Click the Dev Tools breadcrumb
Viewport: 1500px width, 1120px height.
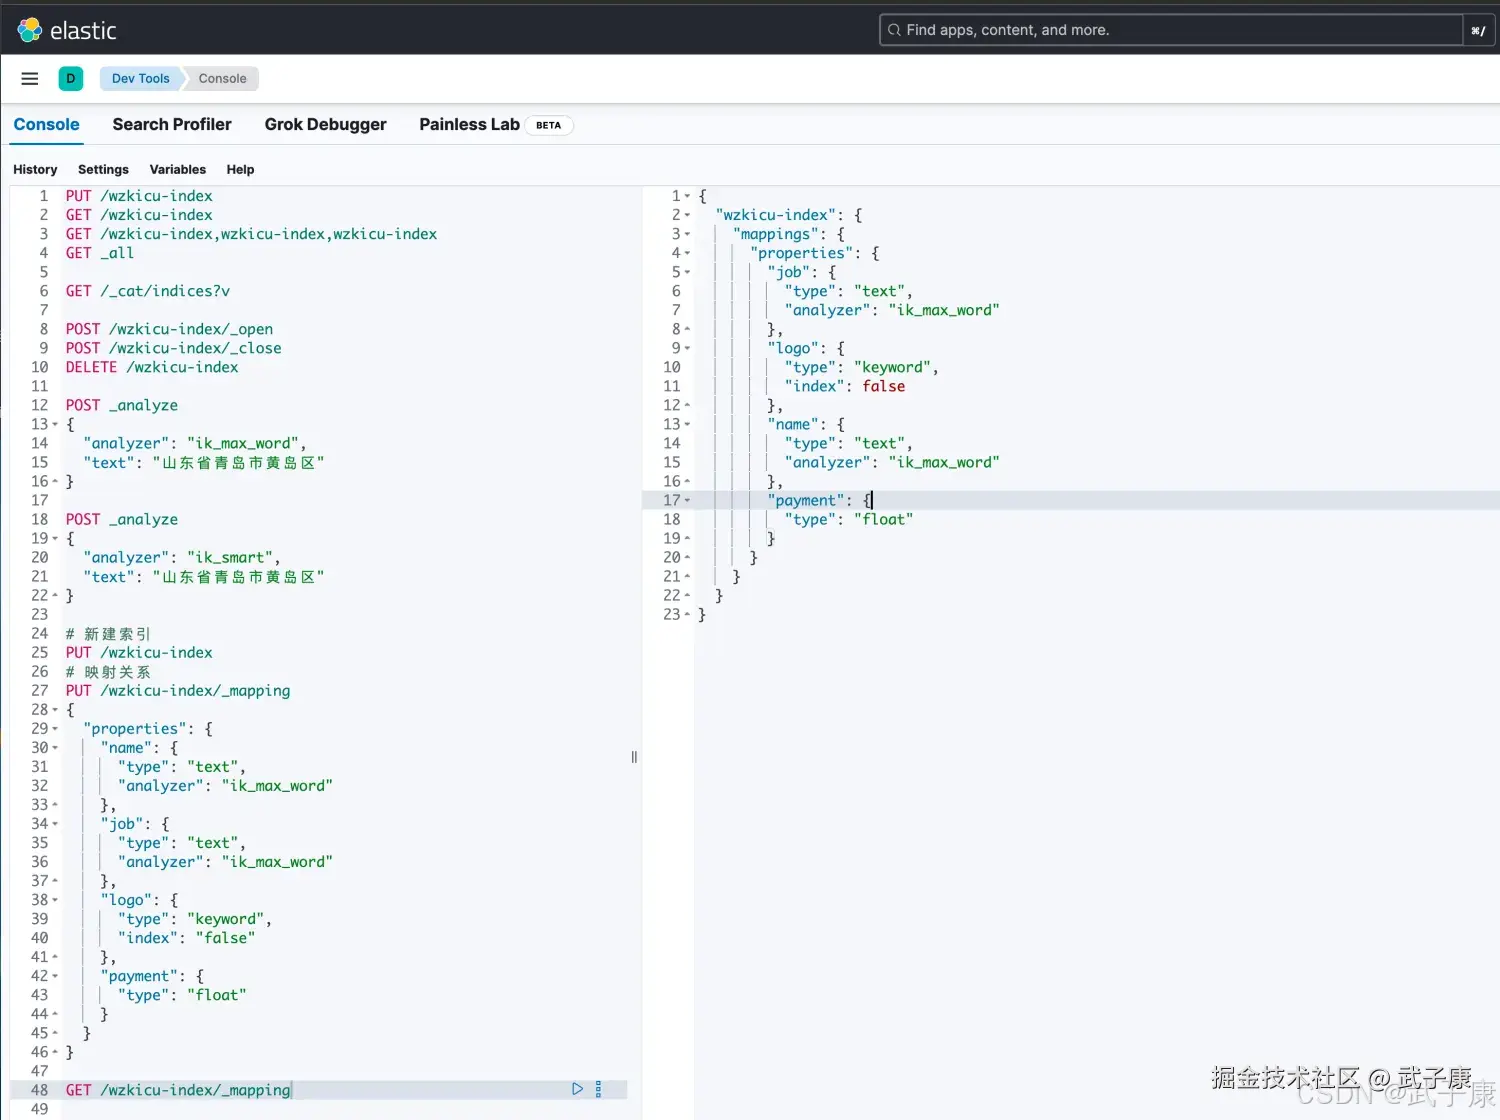tap(140, 79)
